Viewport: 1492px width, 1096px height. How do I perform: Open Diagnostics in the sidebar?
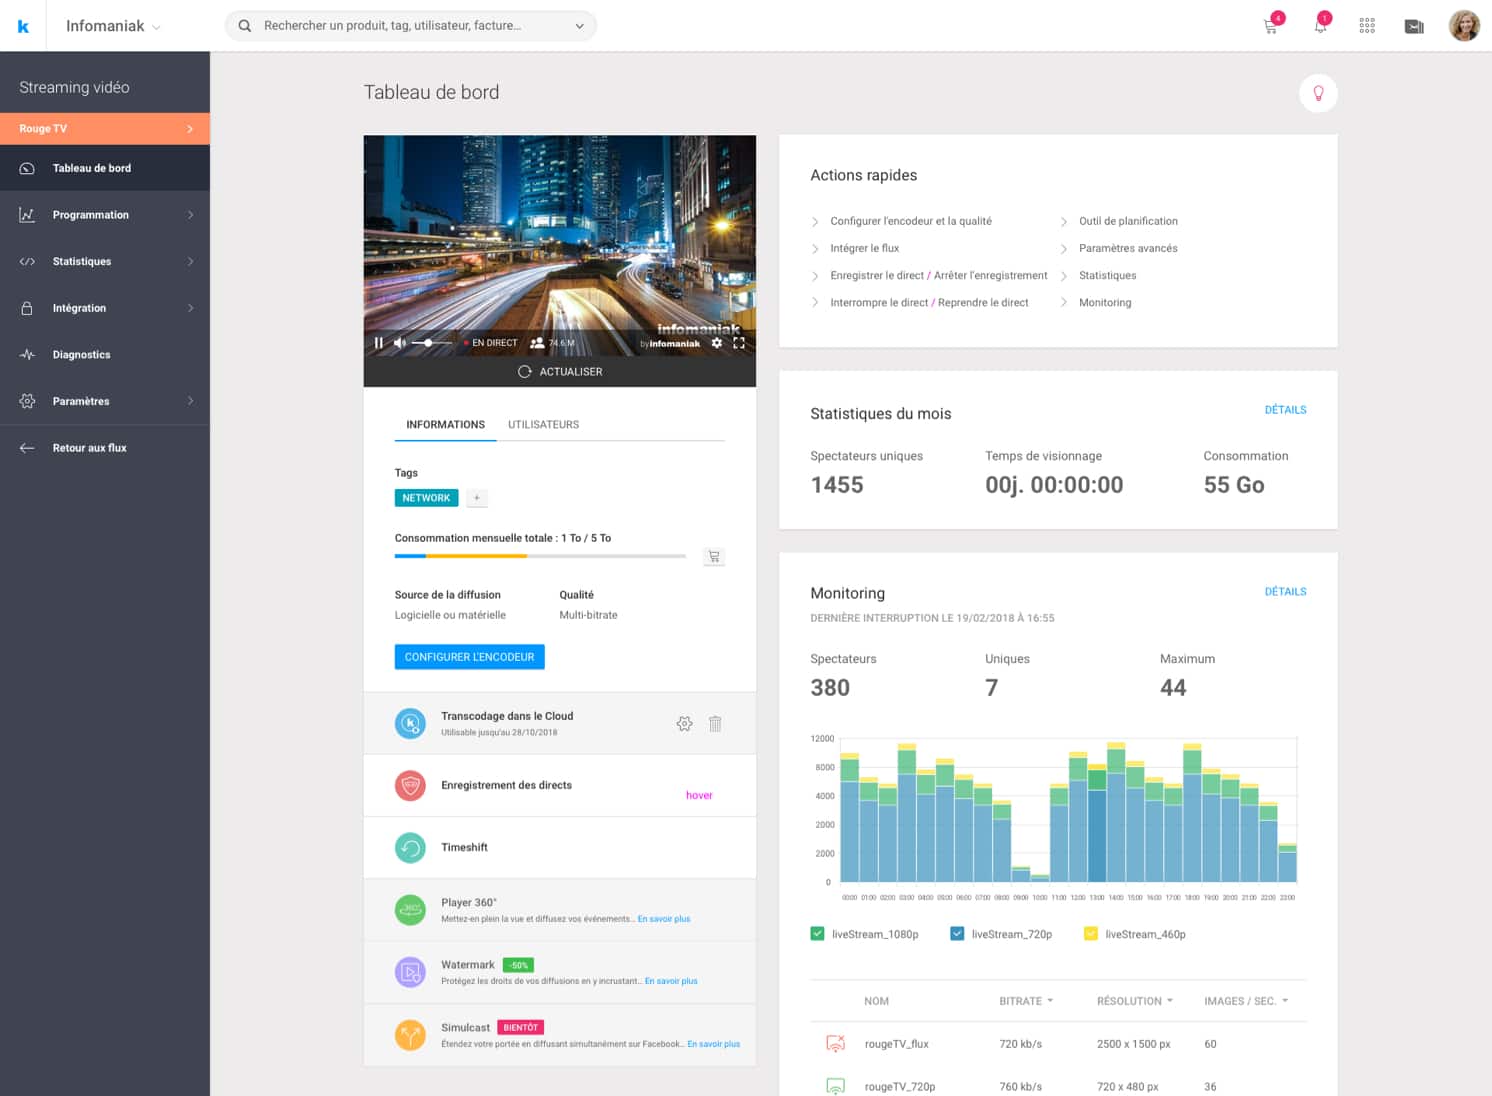[82, 355]
